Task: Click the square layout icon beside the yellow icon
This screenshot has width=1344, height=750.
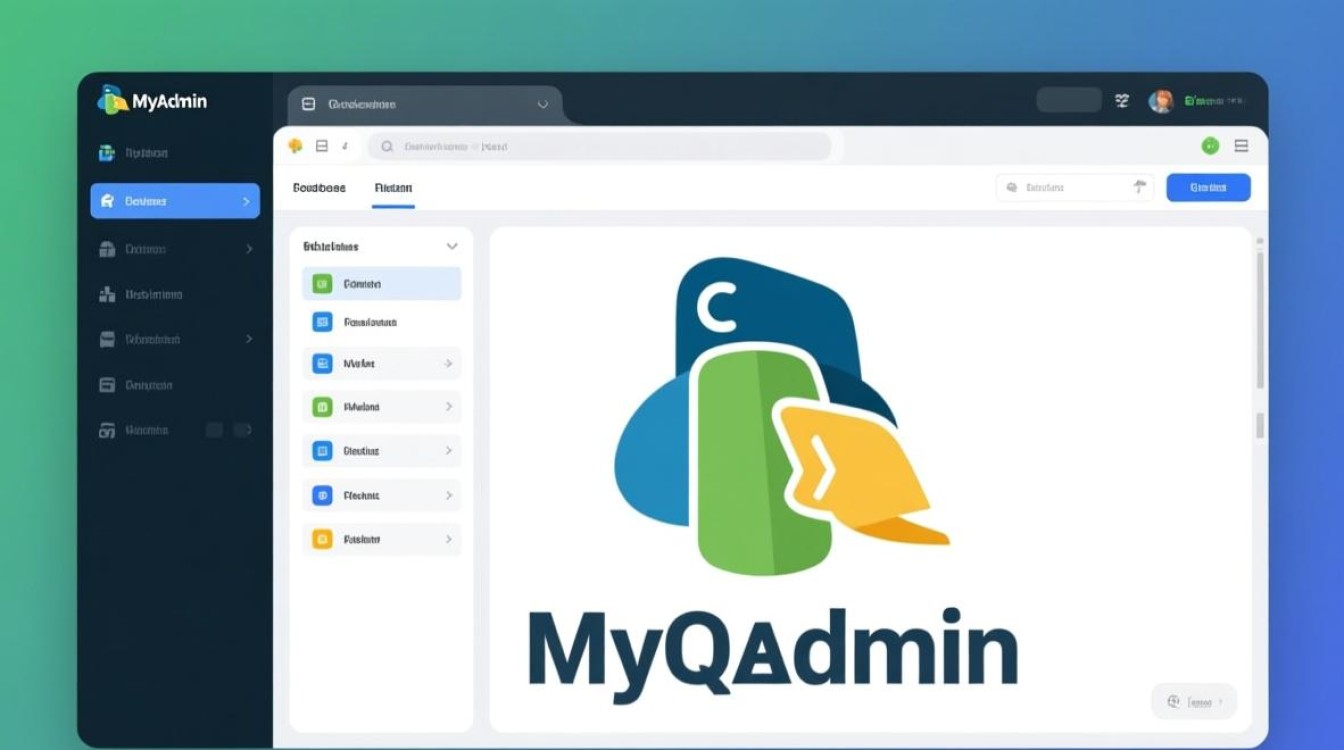Action: [322, 146]
